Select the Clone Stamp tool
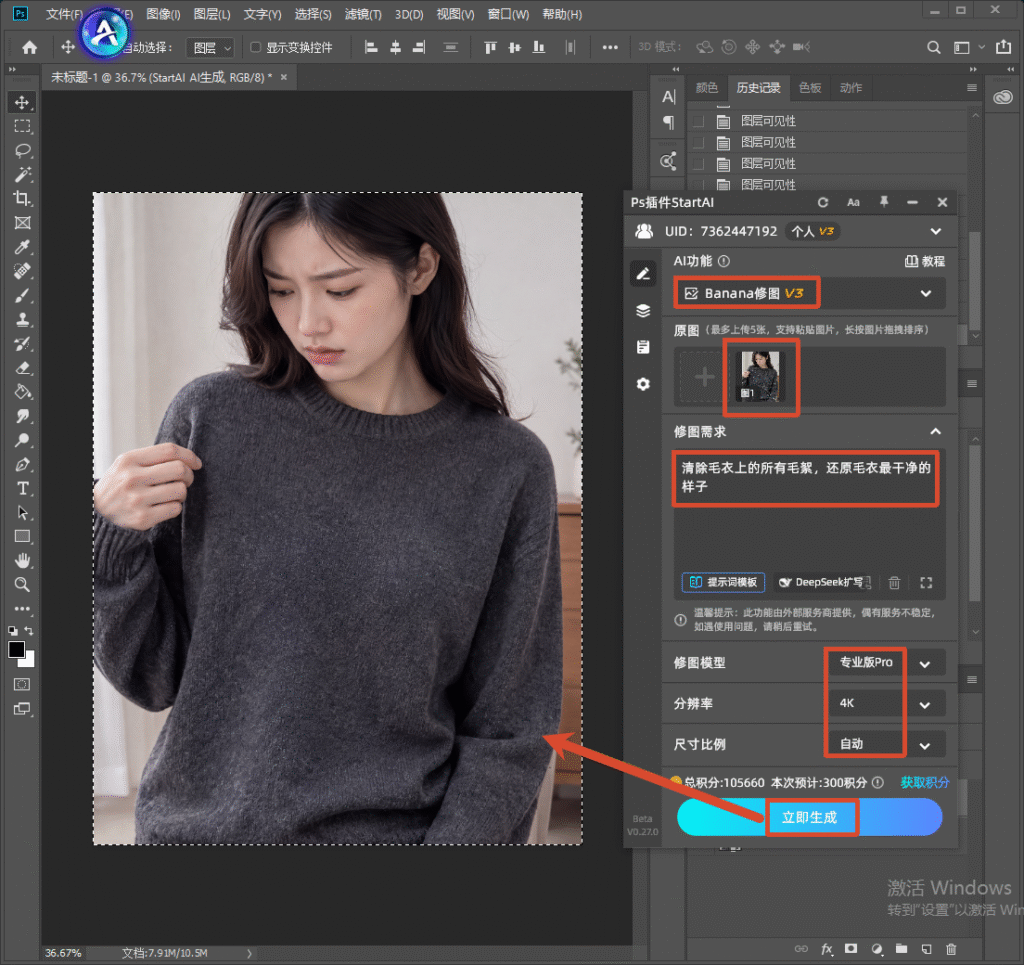The width and height of the screenshot is (1024, 965). tap(22, 319)
